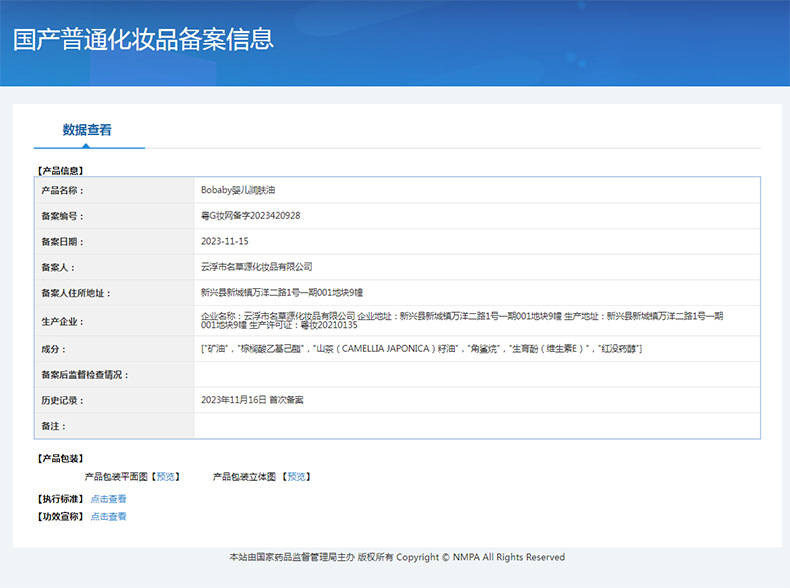790x588 pixels.
Task: Click the filing number 粤G妆网备字2023420928
Action: click(x=250, y=216)
